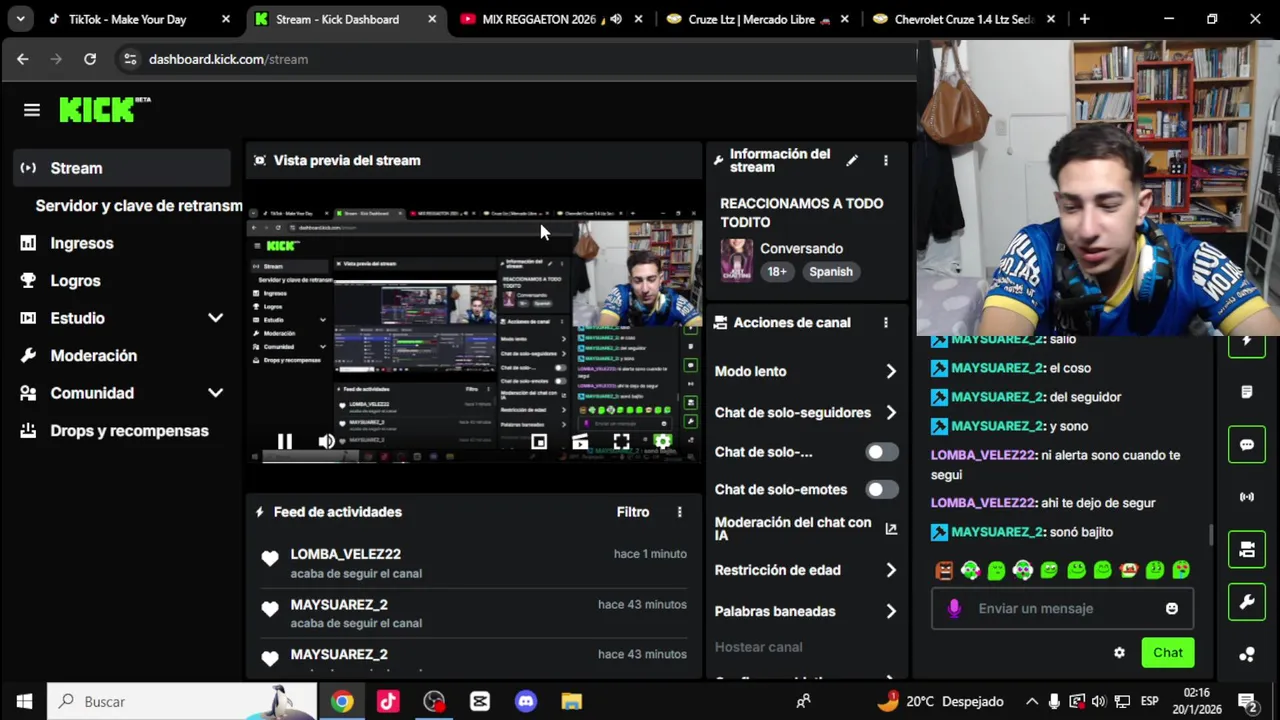Screen dimensions: 1280x720
Task: Open Windows Start menu
Action: pos(24,701)
